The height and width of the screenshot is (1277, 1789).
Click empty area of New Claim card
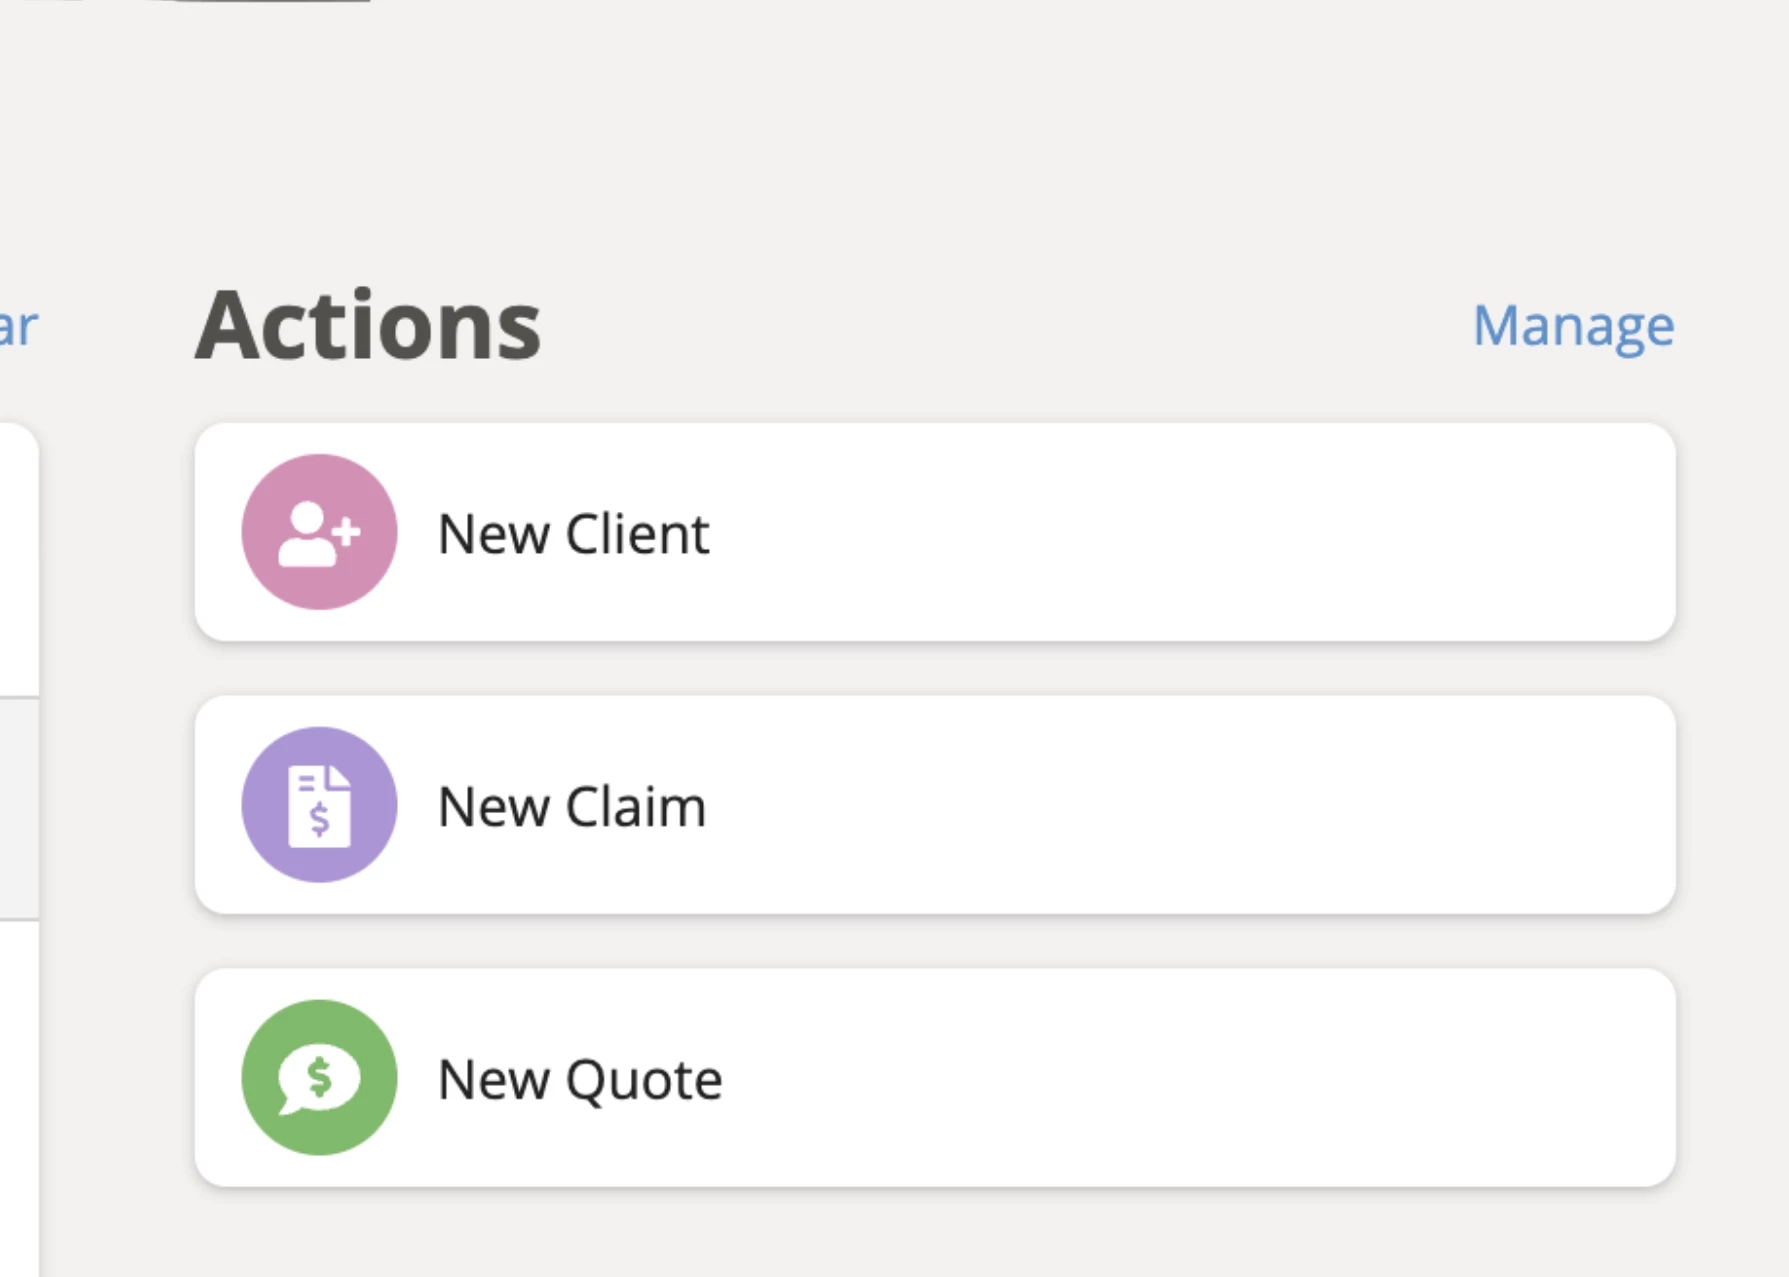[x=1190, y=805]
